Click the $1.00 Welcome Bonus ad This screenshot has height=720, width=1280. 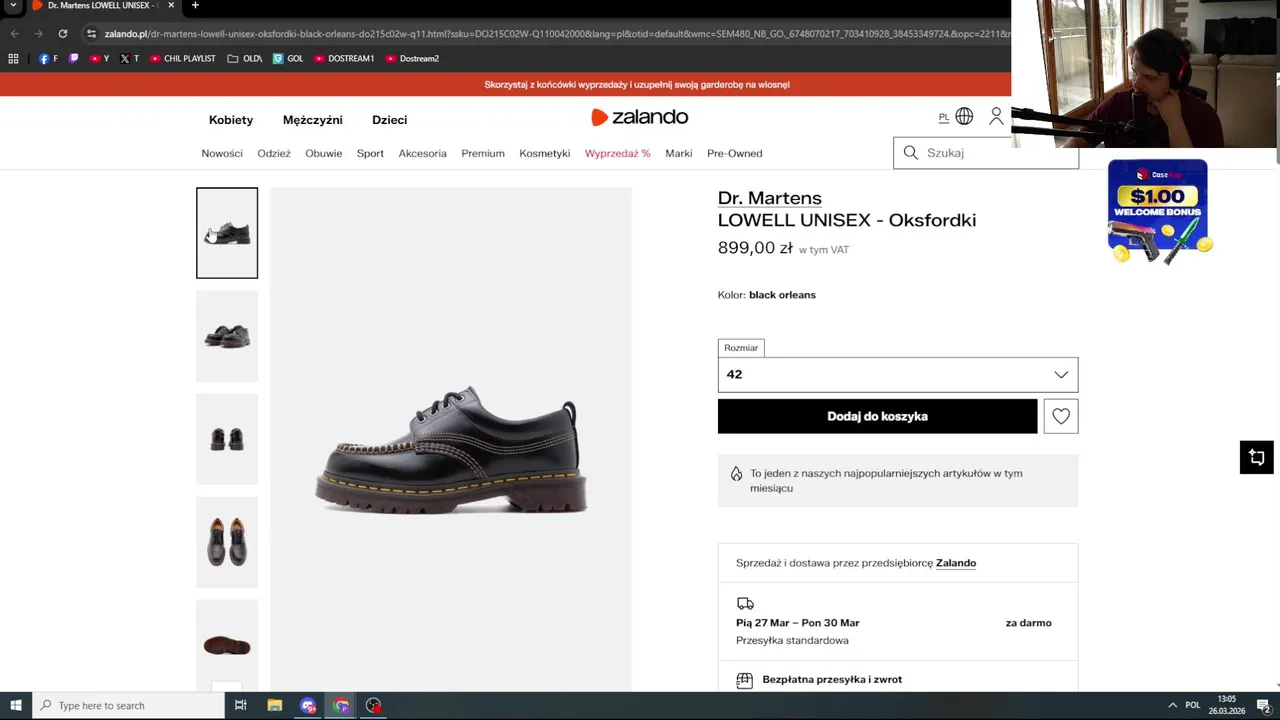(x=1158, y=211)
